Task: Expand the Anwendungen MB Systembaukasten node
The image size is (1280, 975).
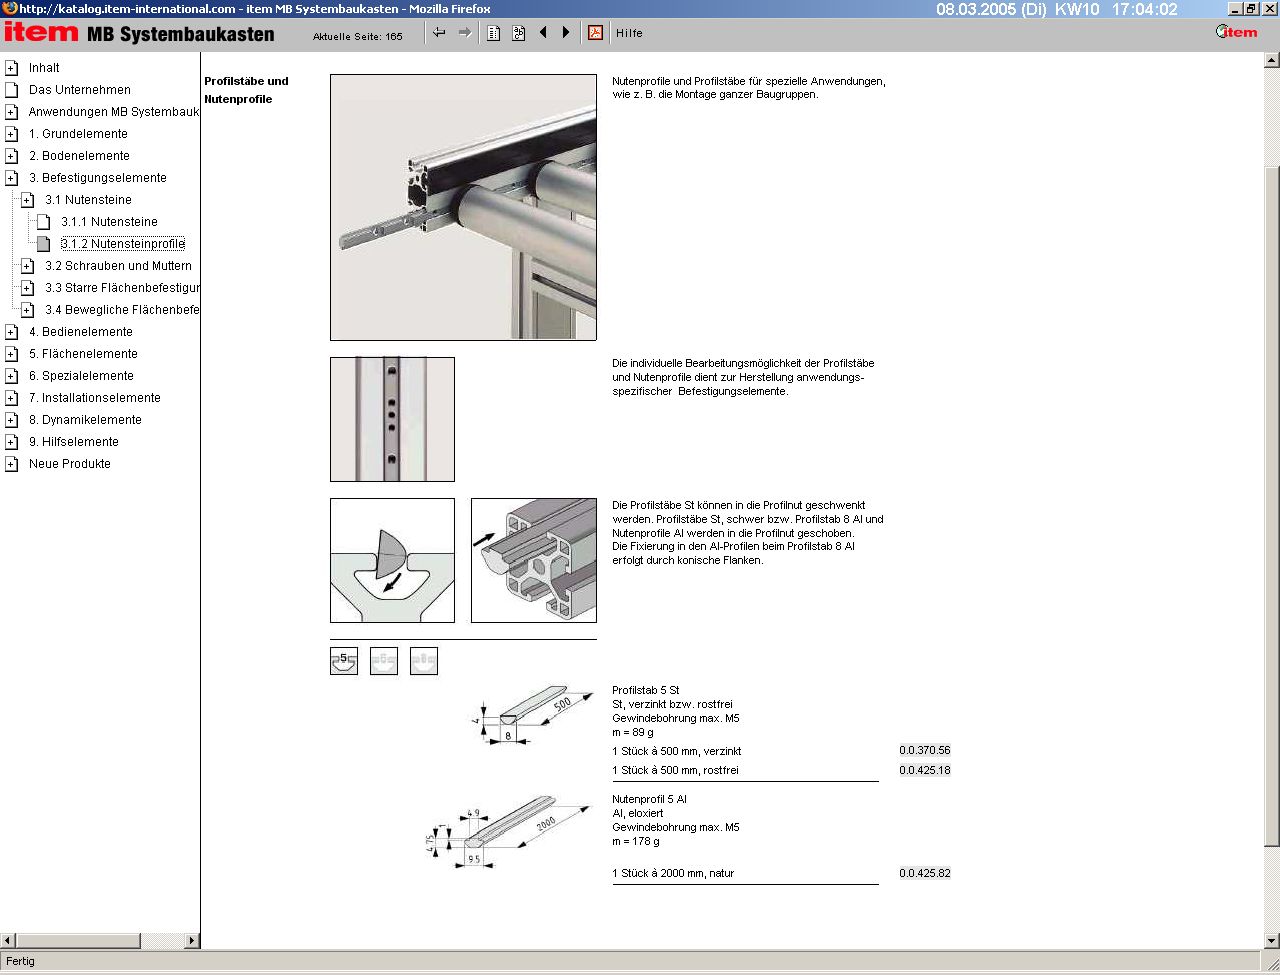Action: tap(11, 112)
